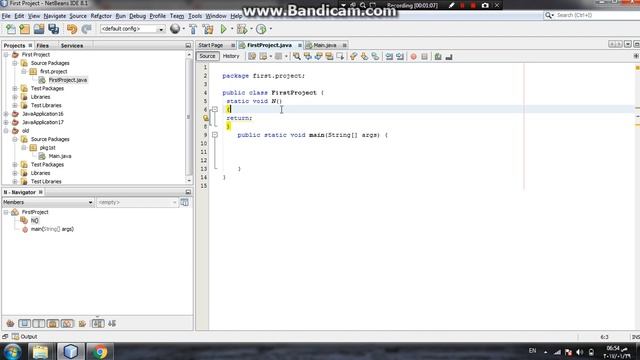Open the Refactor menu
640x360 pixels.
point(101,16)
